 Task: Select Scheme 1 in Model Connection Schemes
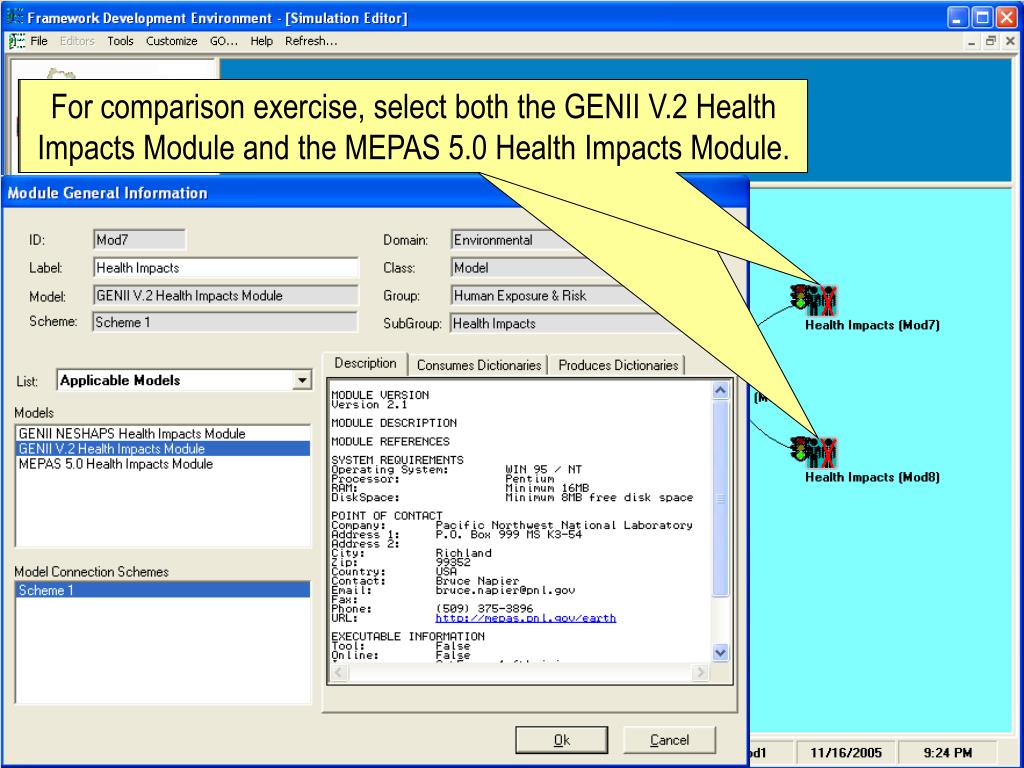click(x=163, y=590)
